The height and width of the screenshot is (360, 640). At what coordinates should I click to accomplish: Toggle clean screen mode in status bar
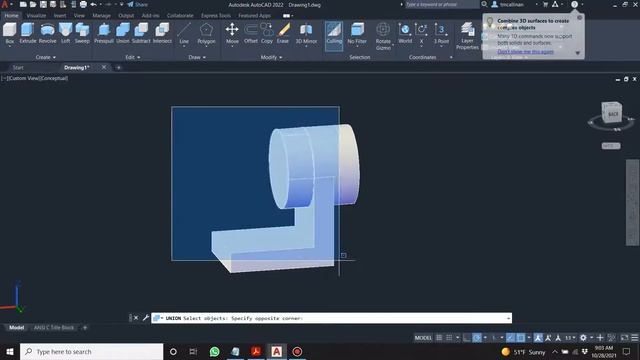pyautogui.click(x=624, y=338)
